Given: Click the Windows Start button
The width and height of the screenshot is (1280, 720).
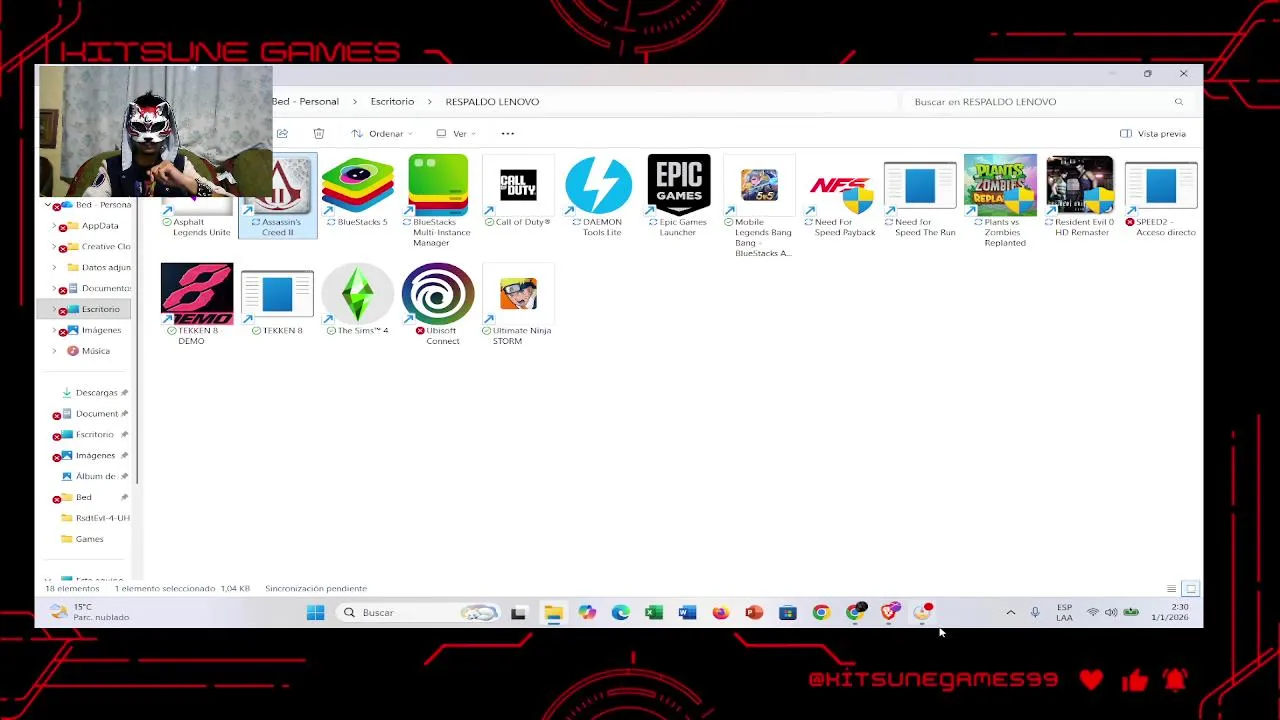Looking at the screenshot, I should [x=315, y=612].
